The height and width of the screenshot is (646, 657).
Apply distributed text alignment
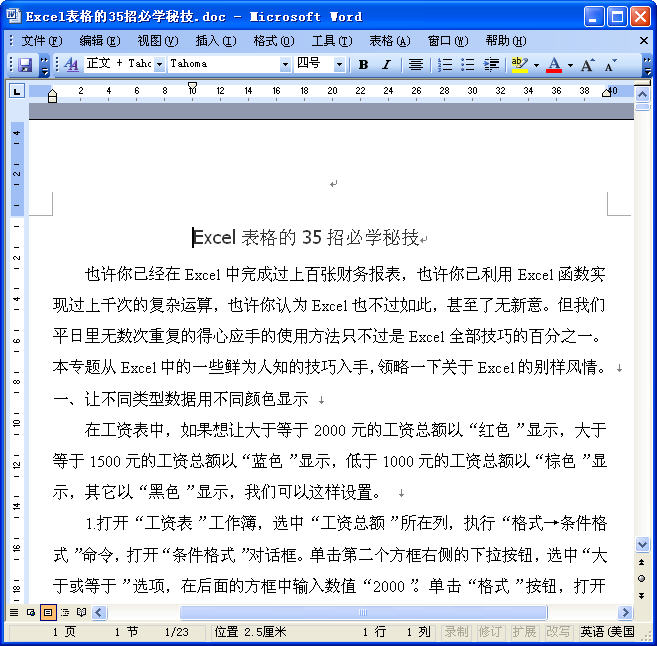[415, 64]
